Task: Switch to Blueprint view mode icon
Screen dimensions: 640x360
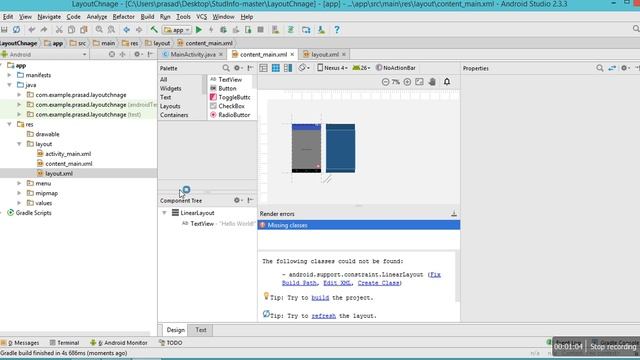Action: [x=276, y=68]
